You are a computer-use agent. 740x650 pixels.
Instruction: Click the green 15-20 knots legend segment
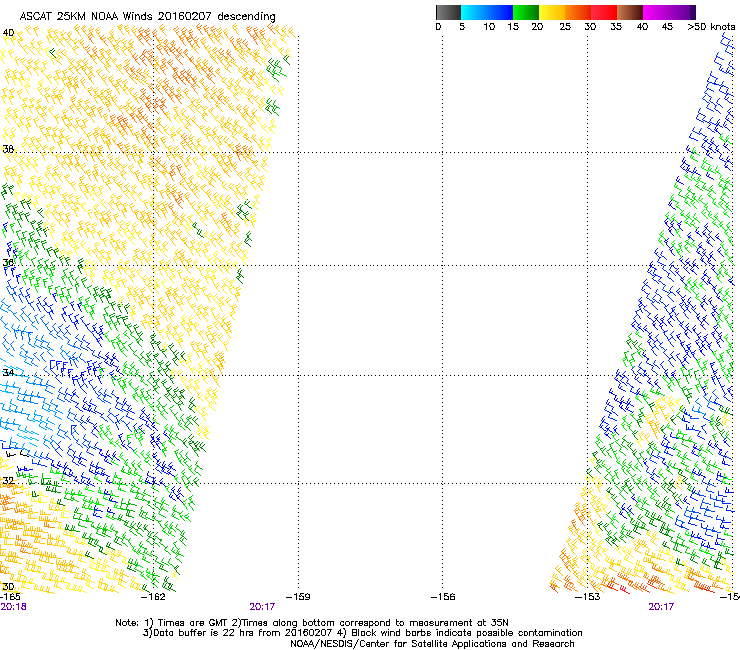coord(526,12)
